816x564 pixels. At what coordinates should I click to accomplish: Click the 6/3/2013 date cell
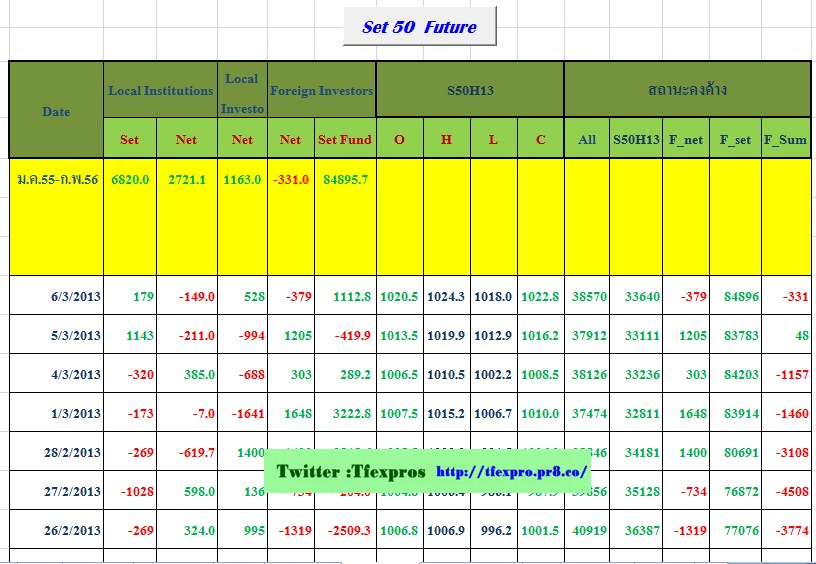tap(76, 296)
